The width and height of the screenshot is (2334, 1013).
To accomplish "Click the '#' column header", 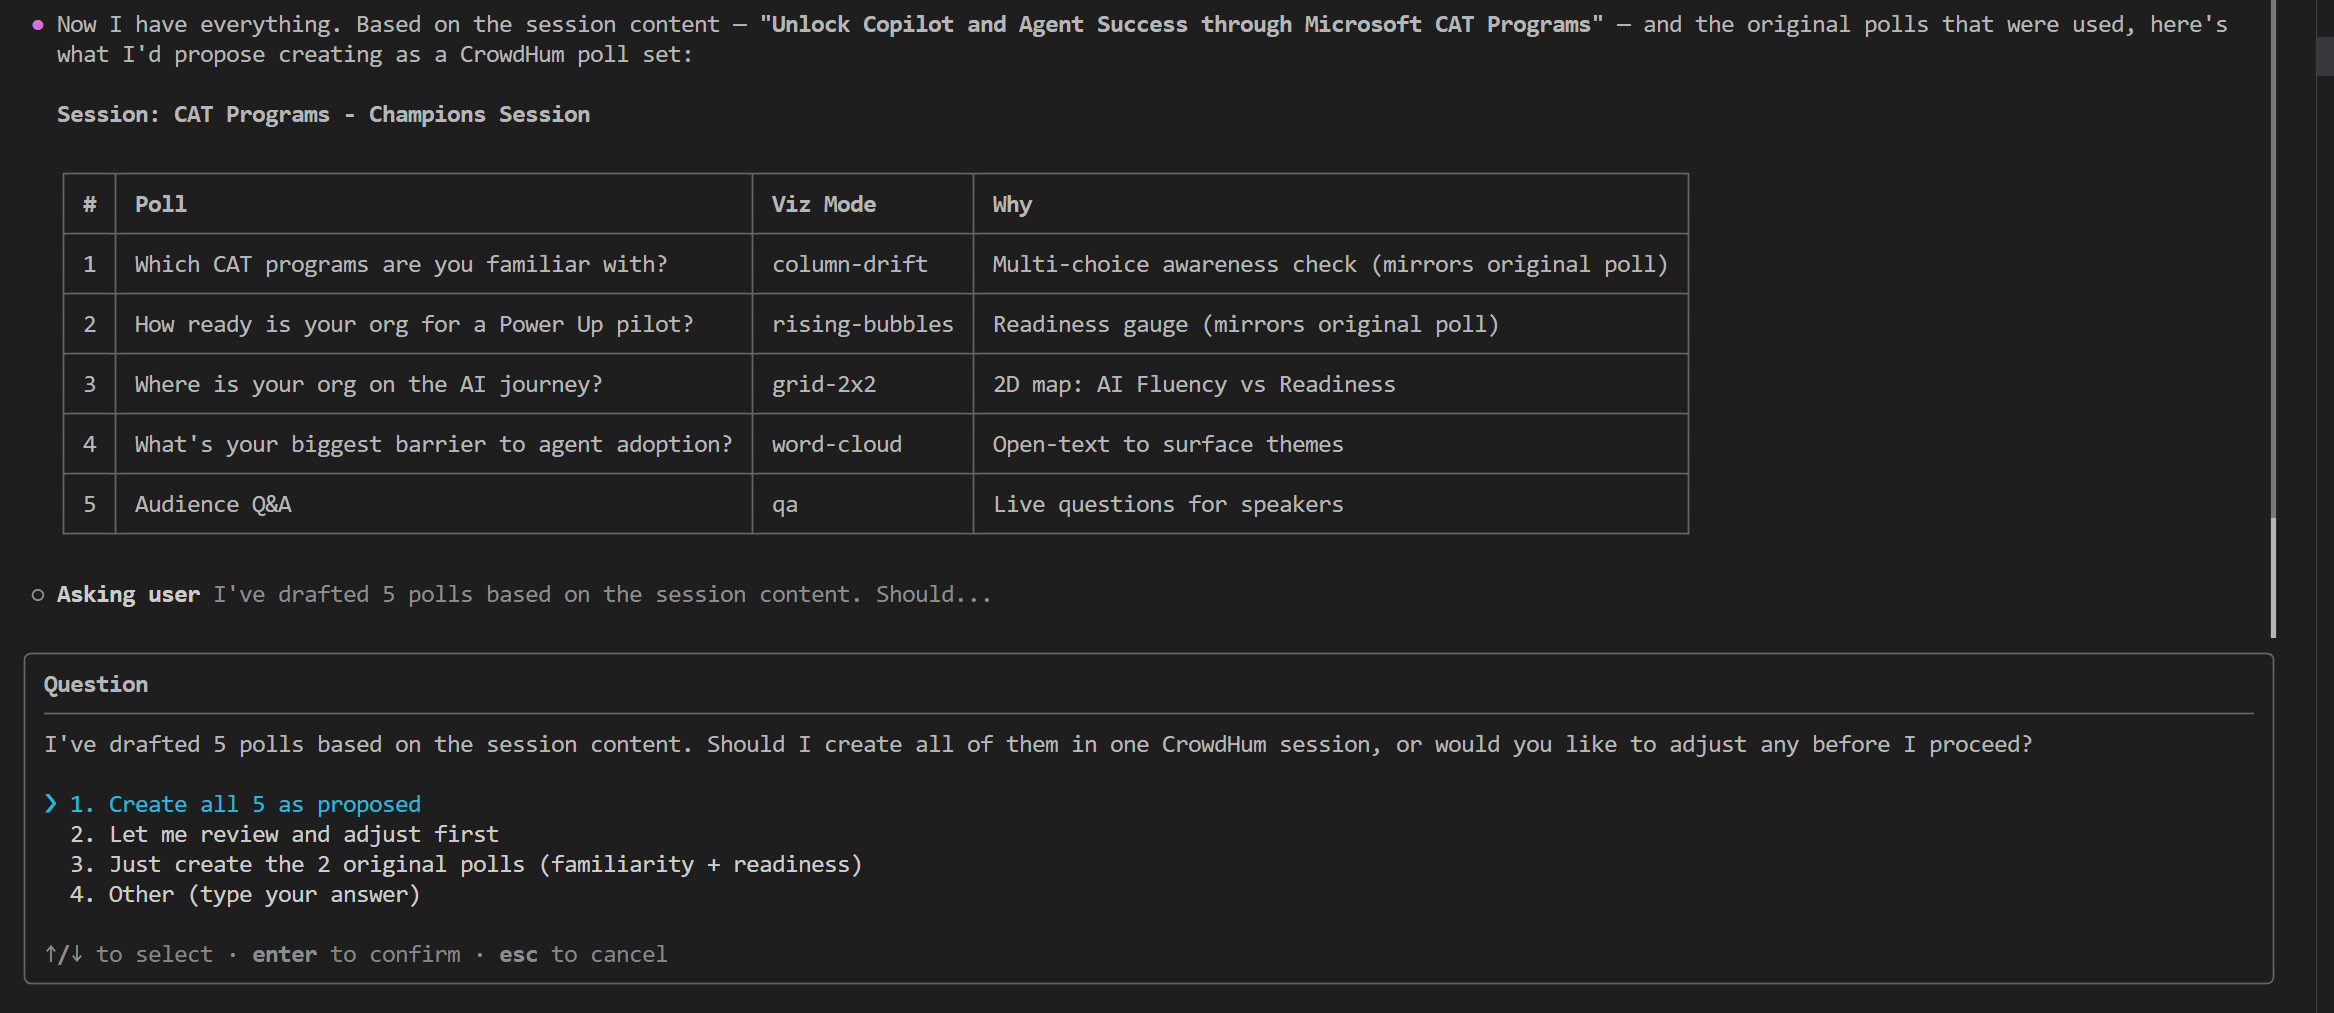I will tap(90, 204).
